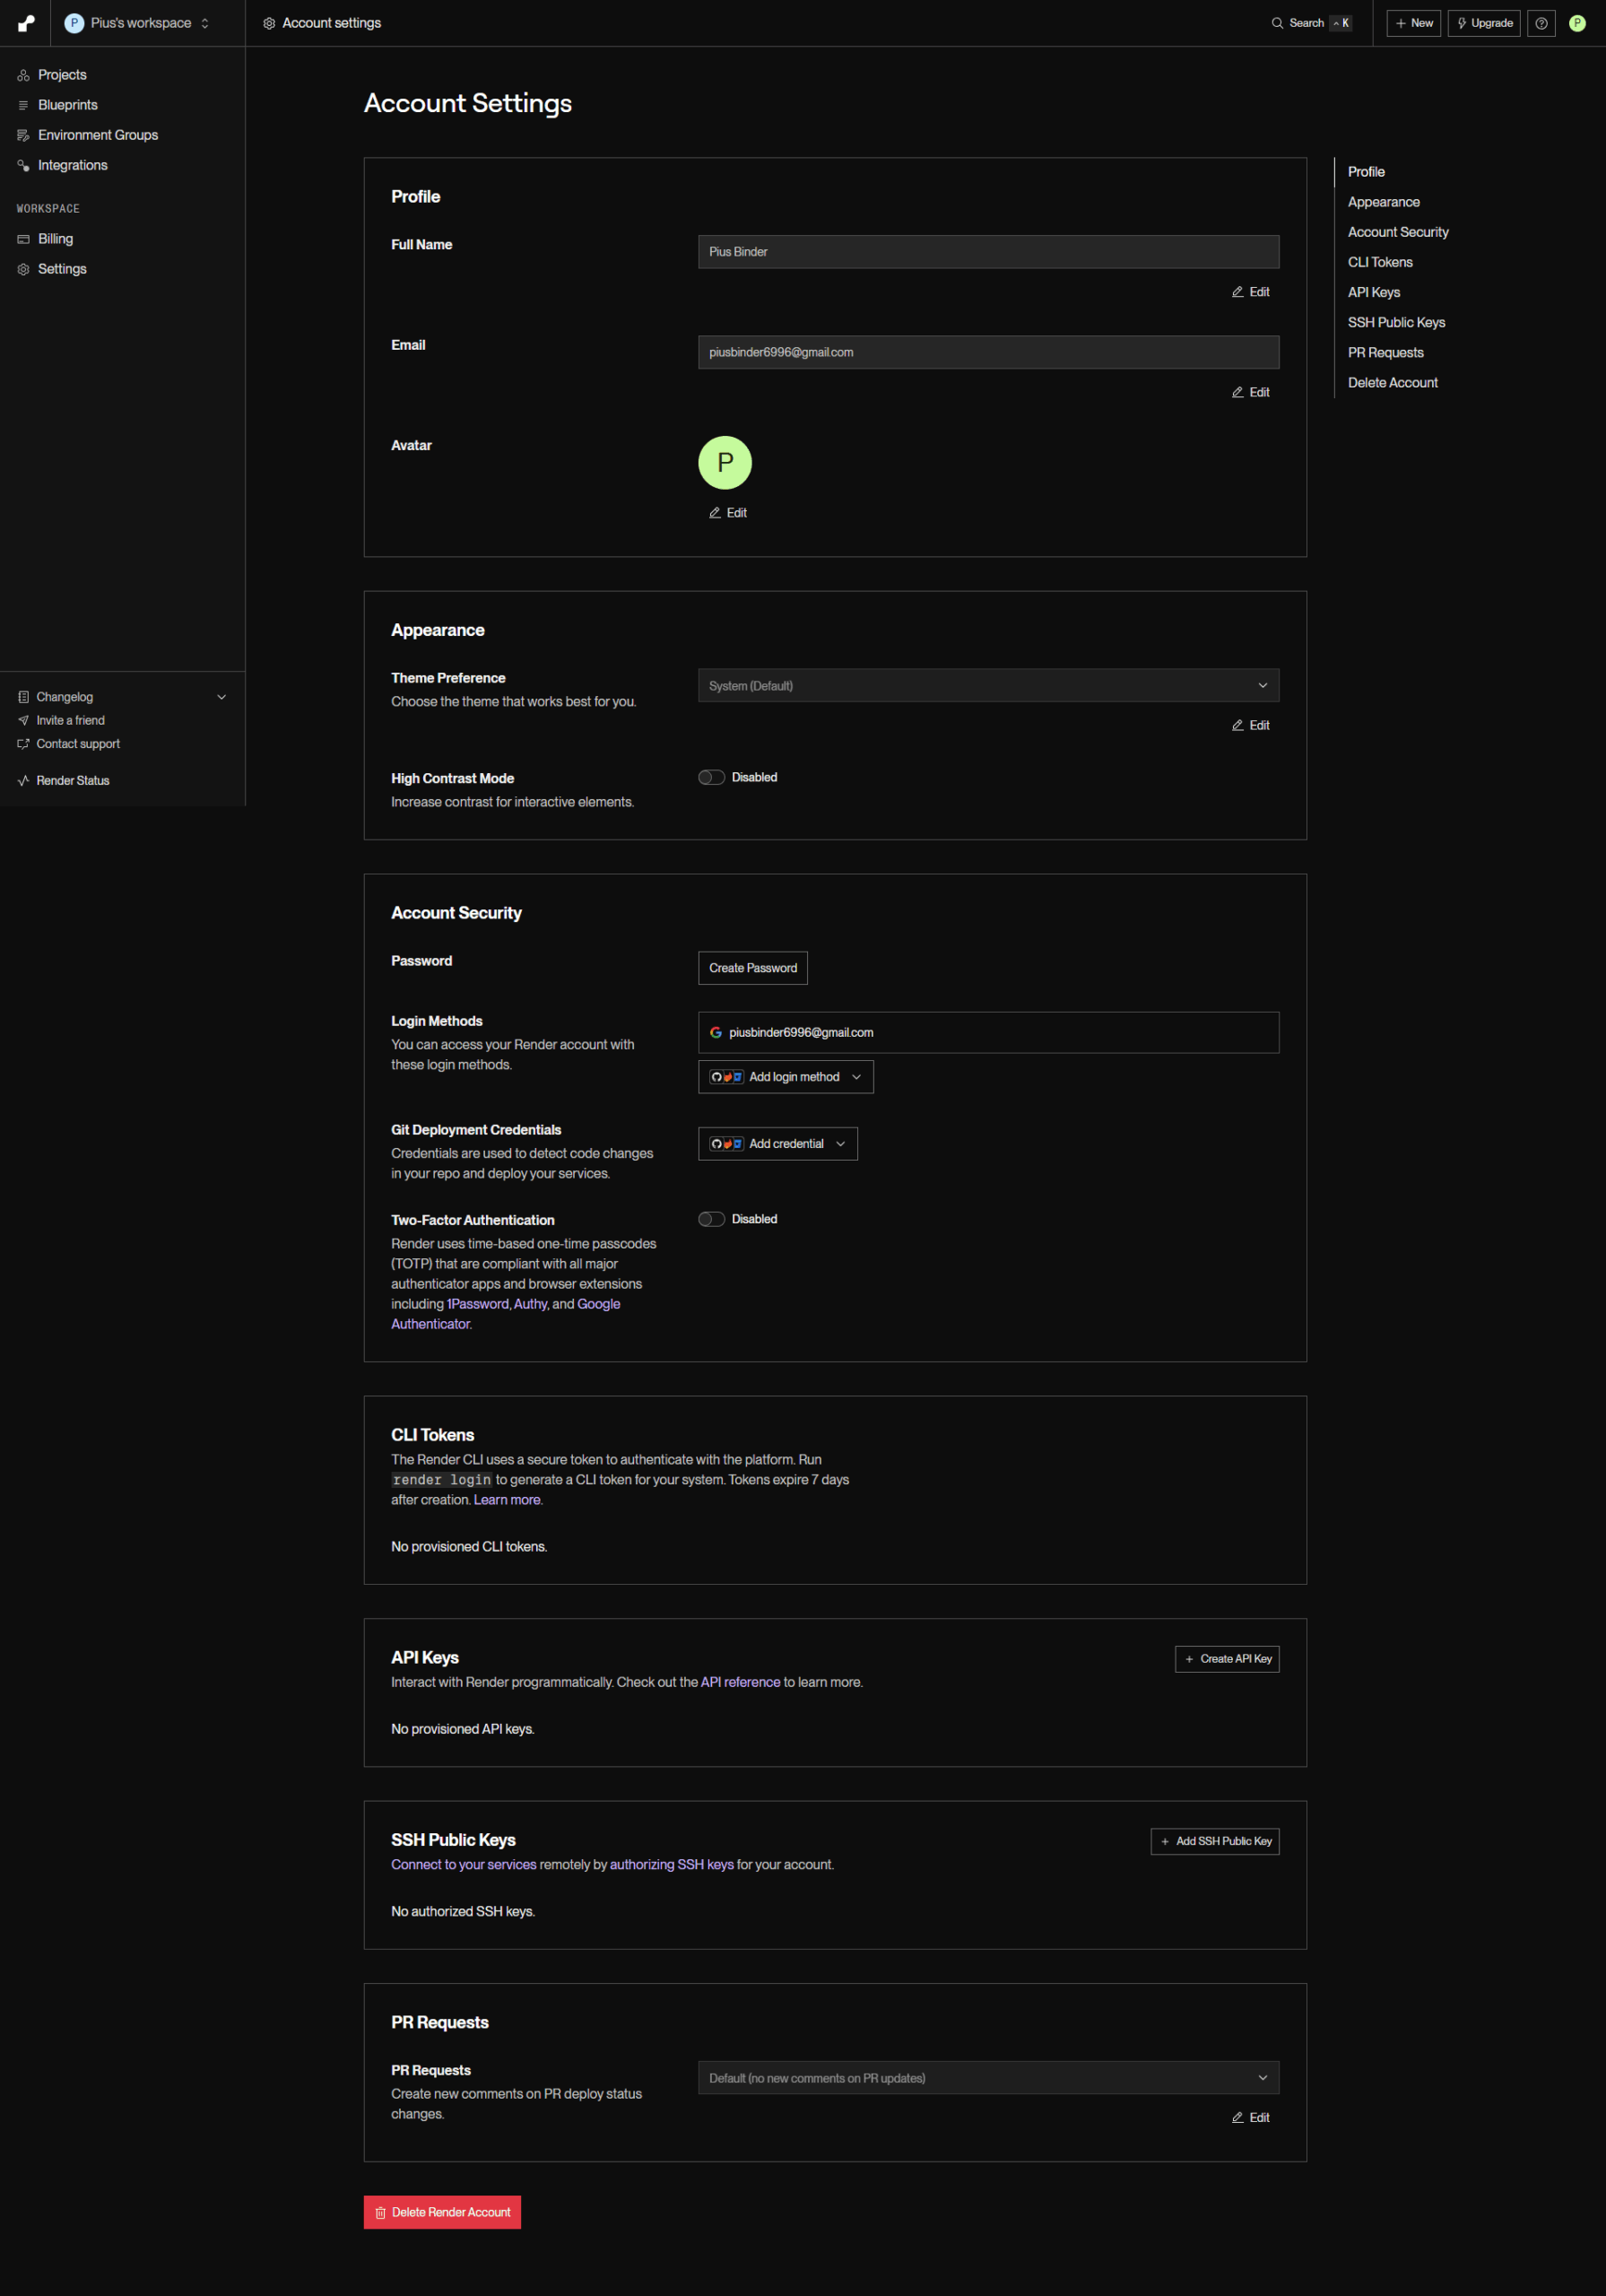Open the help question mark icon

pyautogui.click(x=1541, y=23)
